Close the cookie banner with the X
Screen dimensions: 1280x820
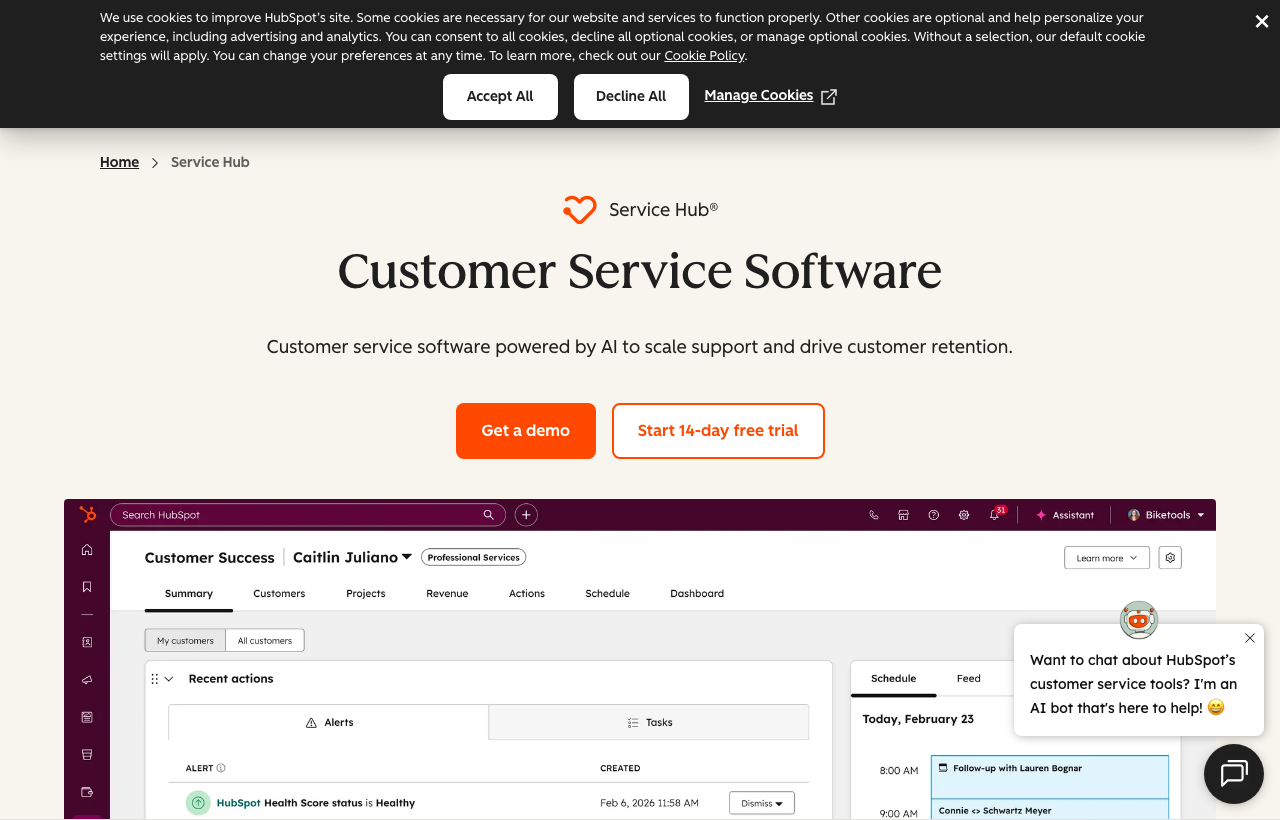click(1262, 21)
